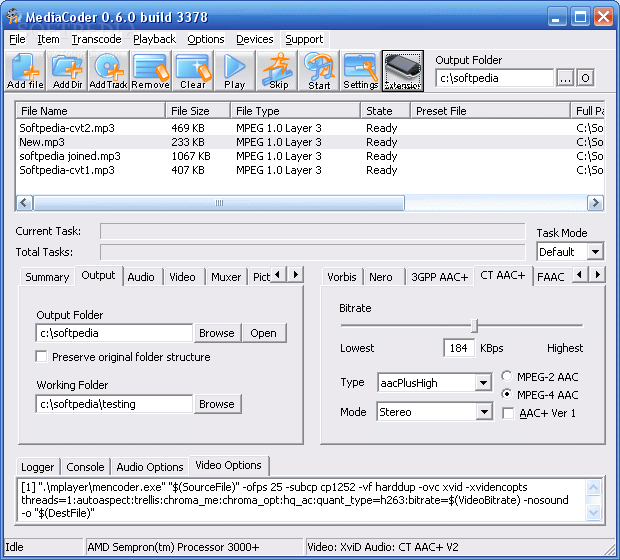Open the Playback menu
620x560 pixels.
[x=155, y=39]
